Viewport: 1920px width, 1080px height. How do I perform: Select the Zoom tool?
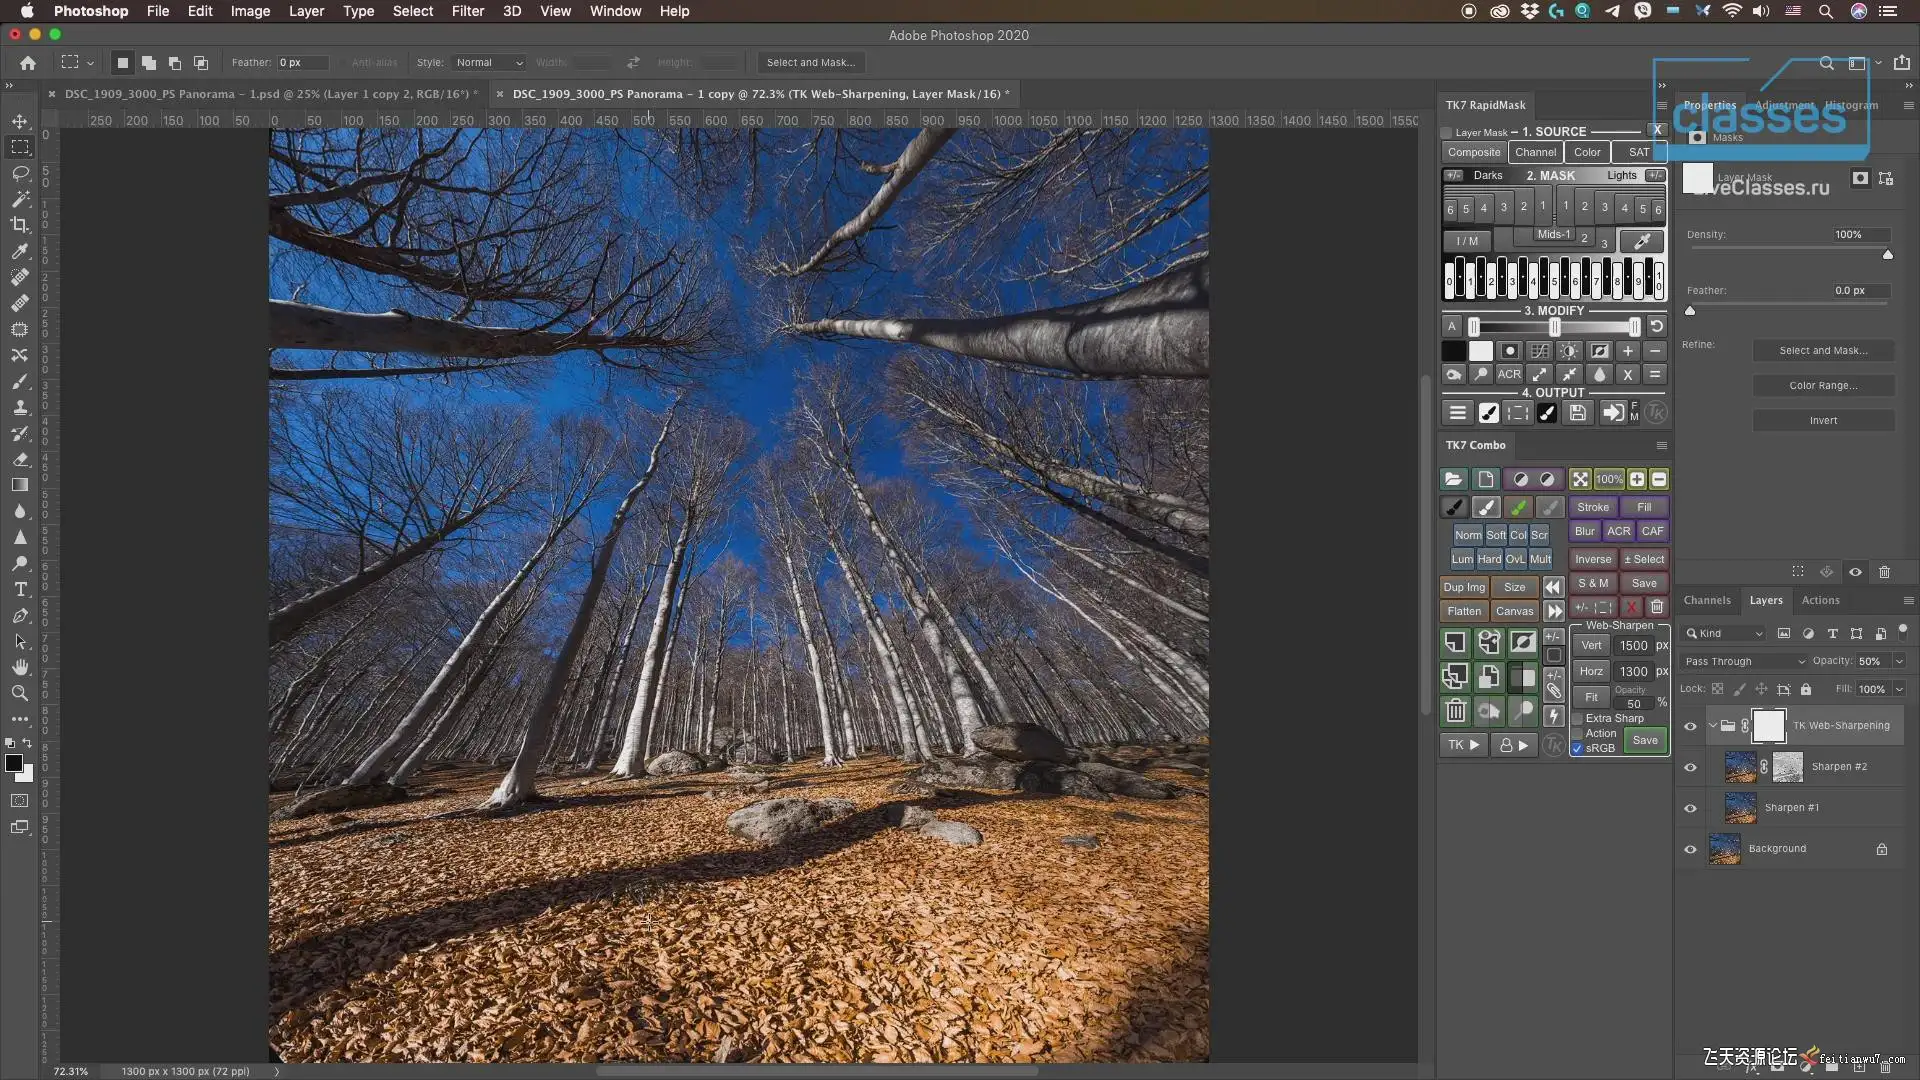[20, 693]
